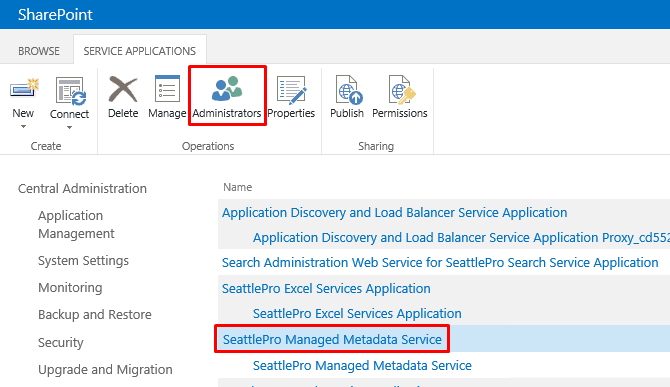
Task: Select the highlighted SeattlePro Managed Metadata Service
Action: [x=332, y=340]
